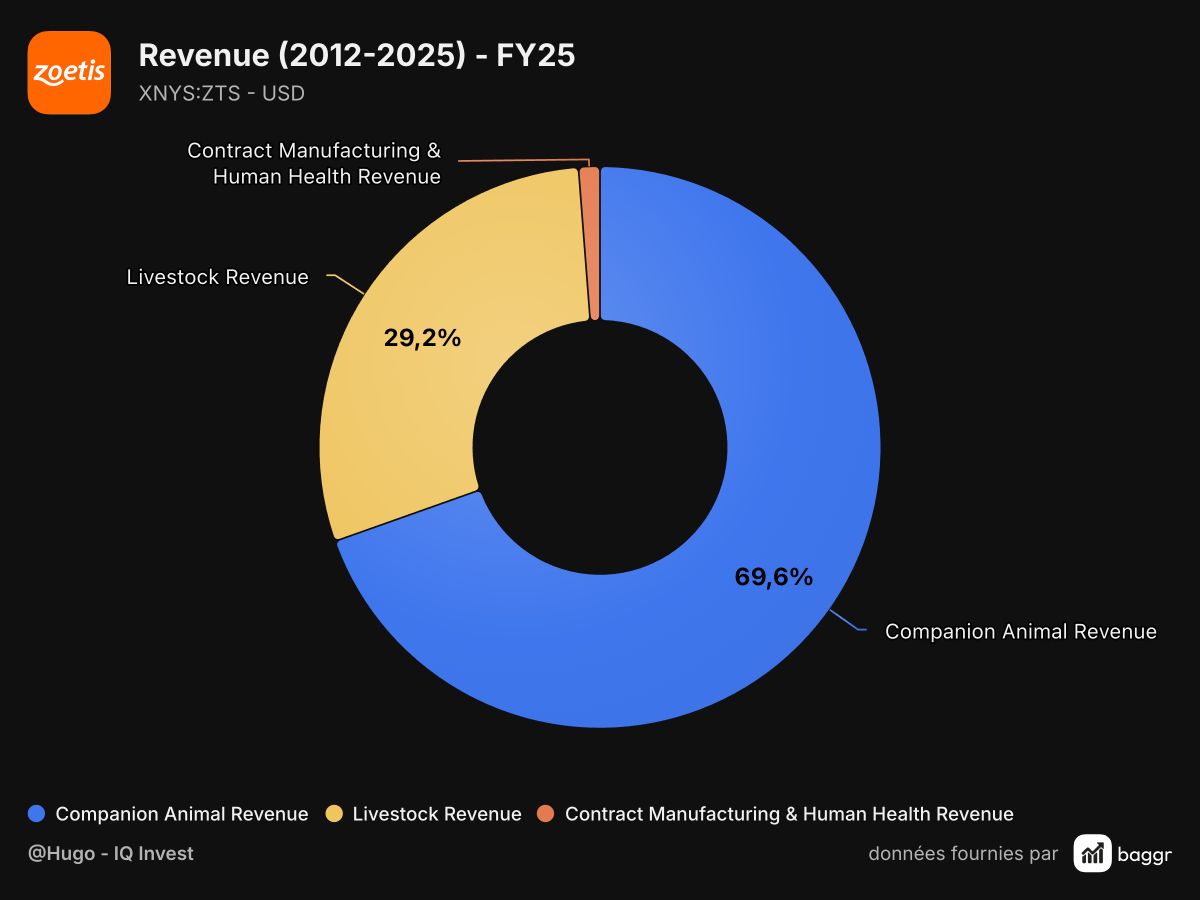The image size is (1200, 900).
Task: Click the 69,6% percentage label
Action: (774, 577)
